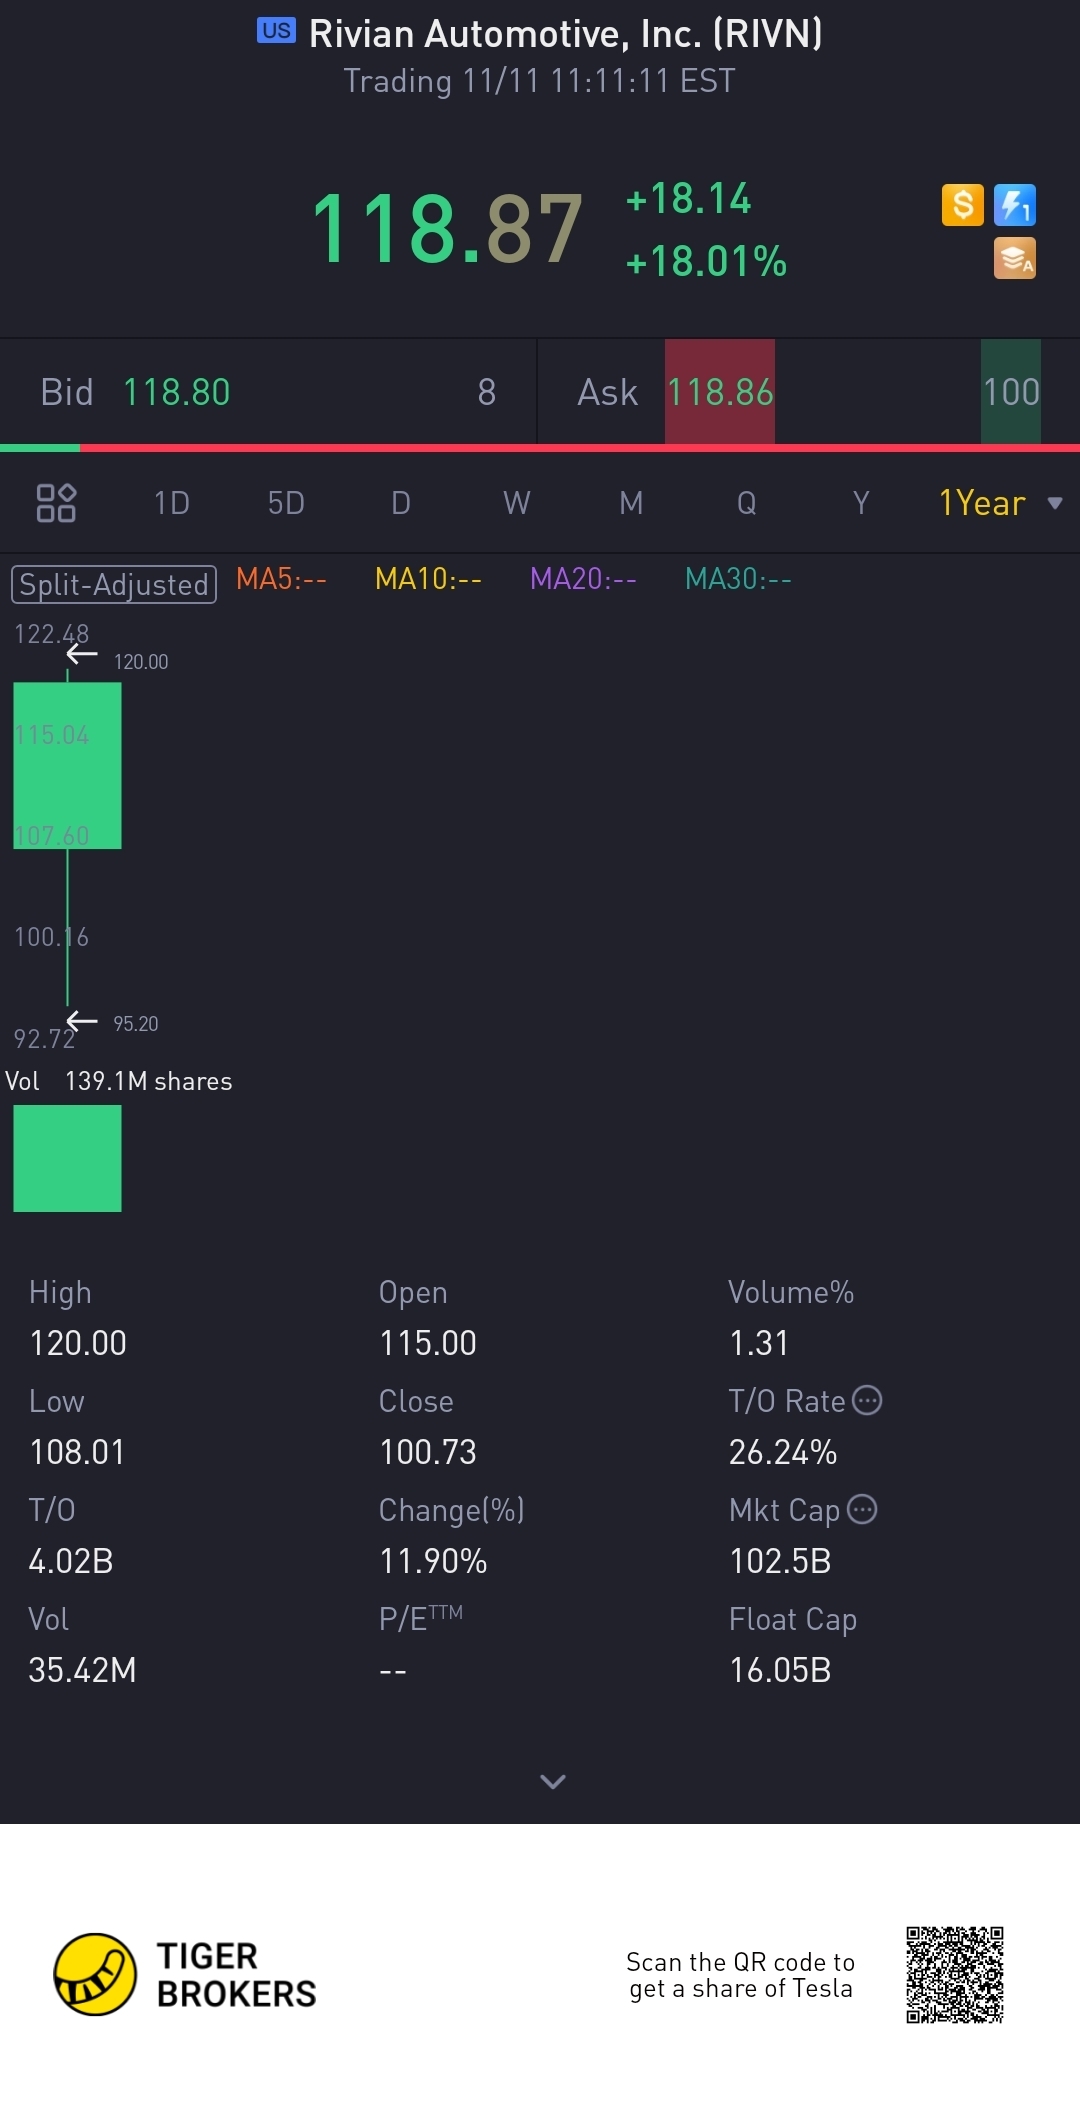Switch to the 5D chart tab
1080x2126 pixels.
pos(286,502)
